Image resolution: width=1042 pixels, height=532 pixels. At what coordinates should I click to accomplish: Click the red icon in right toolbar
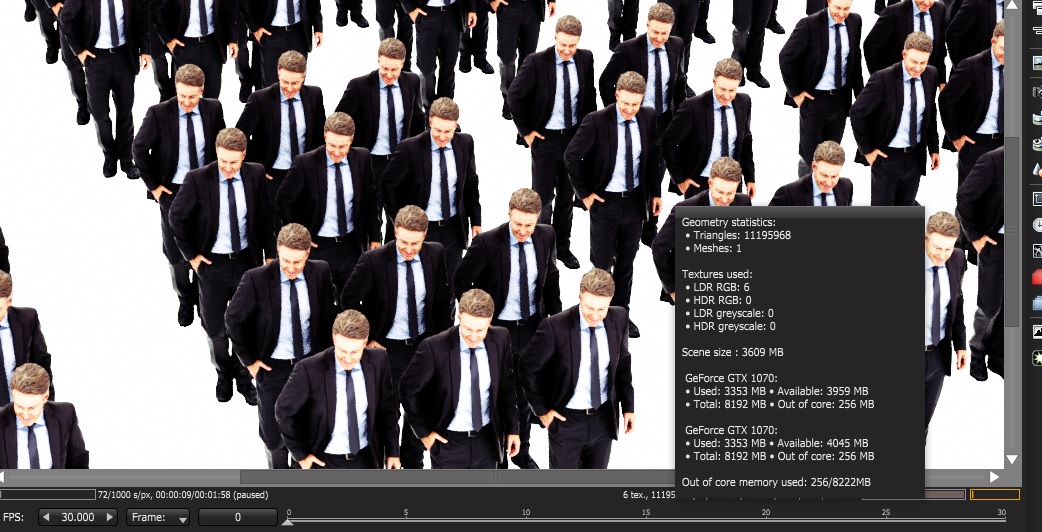(1037, 277)
